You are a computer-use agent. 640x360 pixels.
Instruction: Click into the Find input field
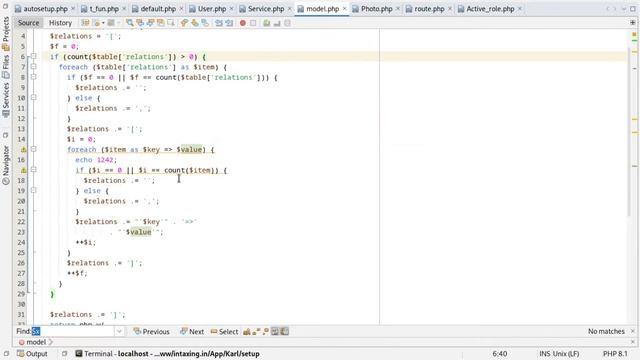[x=73, y=331]
